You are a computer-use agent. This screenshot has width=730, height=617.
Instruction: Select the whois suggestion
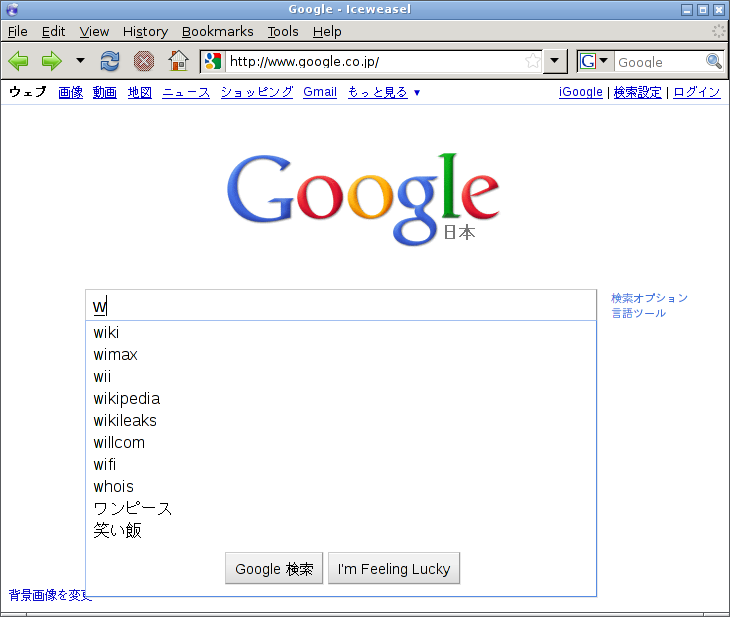pos(341,487)
